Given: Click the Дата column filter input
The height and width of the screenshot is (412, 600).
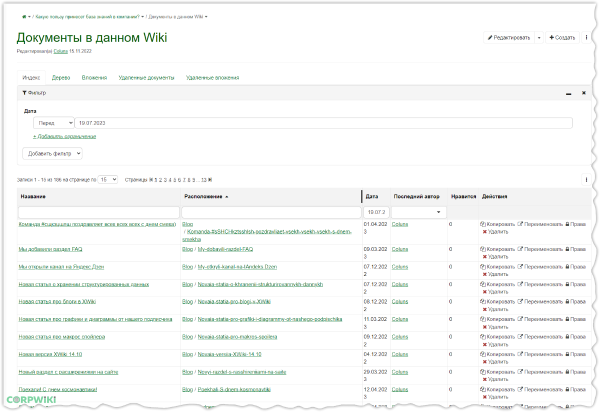Looking at the screenshot, I should (376, 212).
